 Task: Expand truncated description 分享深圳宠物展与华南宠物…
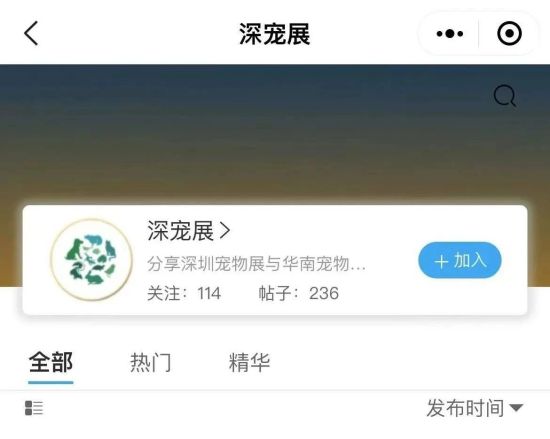pyautogui.click(x=256, y=264)
